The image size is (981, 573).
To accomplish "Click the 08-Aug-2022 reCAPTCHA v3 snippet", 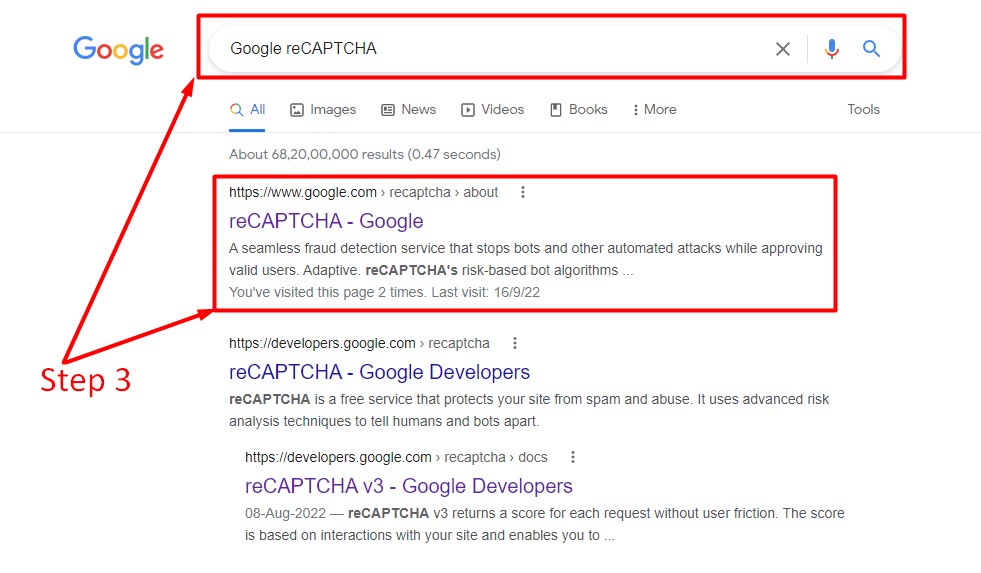I will coord(544,524).
